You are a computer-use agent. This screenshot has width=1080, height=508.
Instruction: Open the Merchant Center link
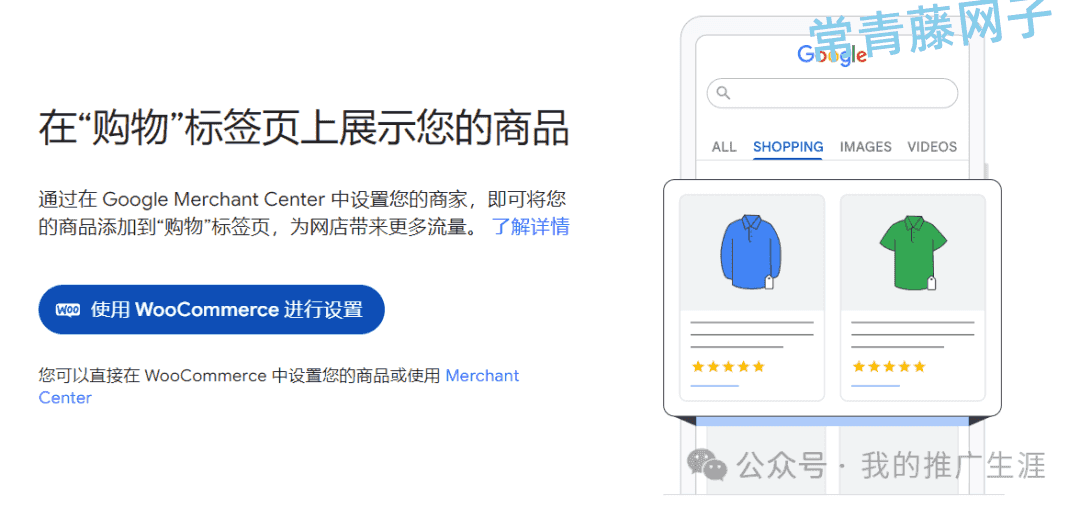point(279,386)
